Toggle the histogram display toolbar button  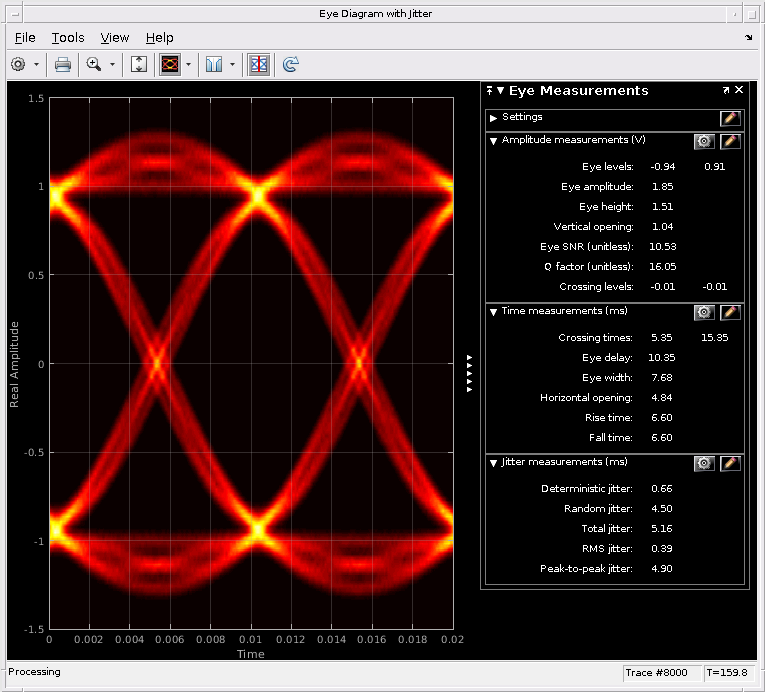[214, 64]
